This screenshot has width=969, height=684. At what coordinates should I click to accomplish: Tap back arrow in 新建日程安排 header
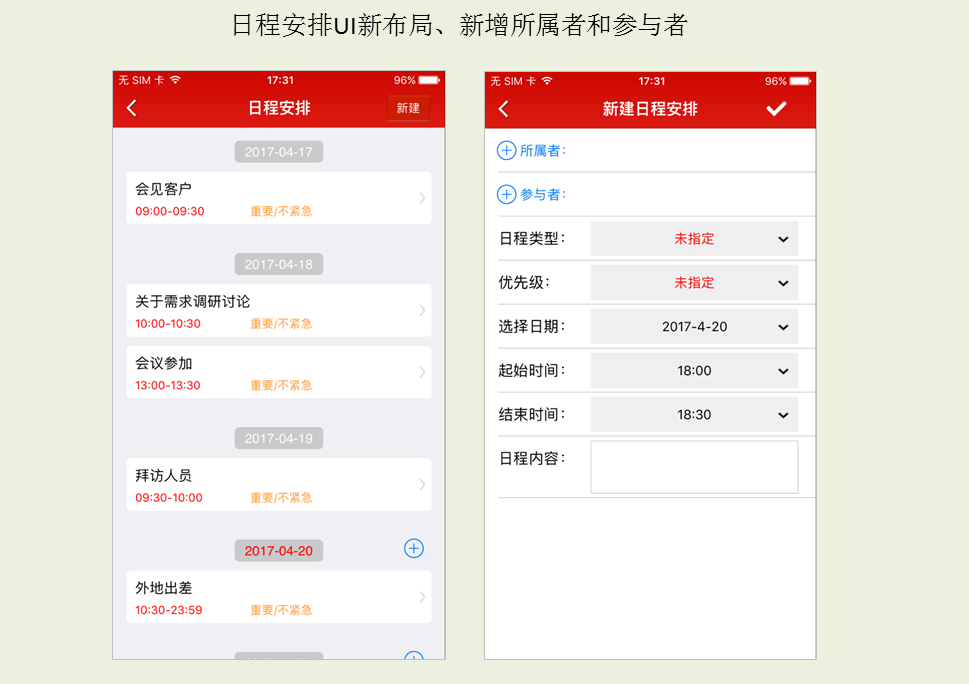tap(503, 109)
